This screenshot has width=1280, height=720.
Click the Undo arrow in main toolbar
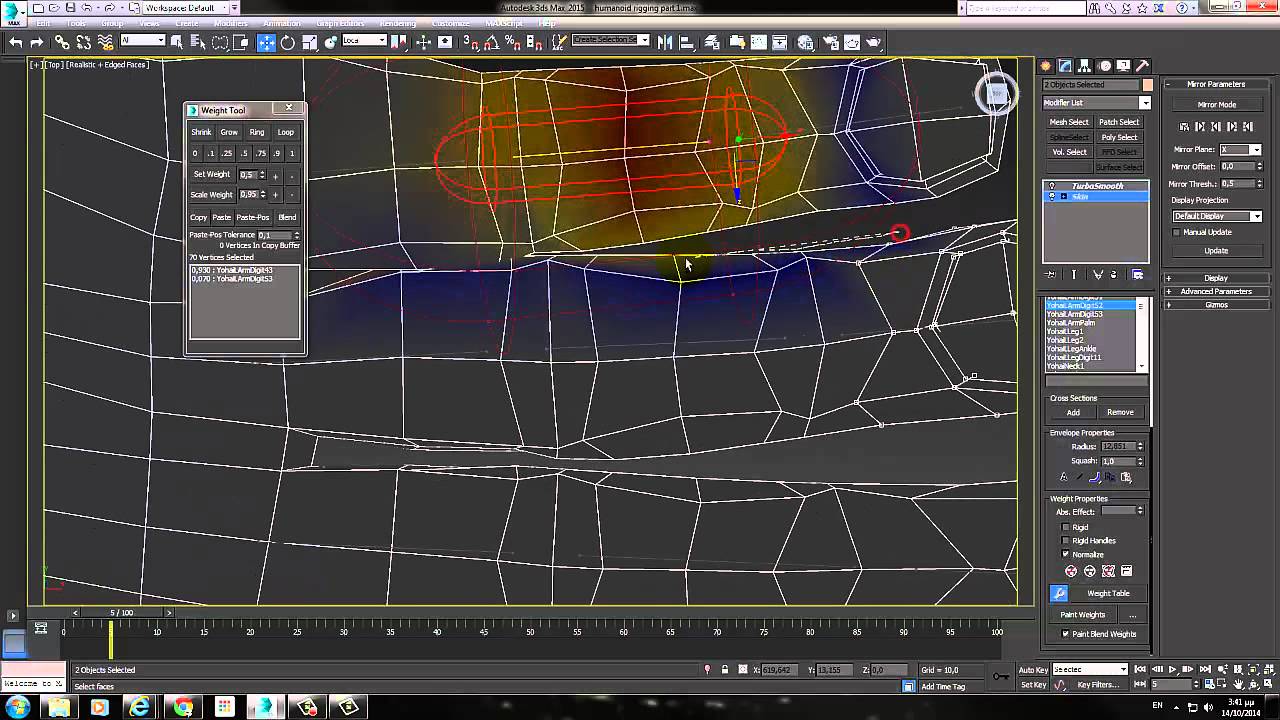16,42
